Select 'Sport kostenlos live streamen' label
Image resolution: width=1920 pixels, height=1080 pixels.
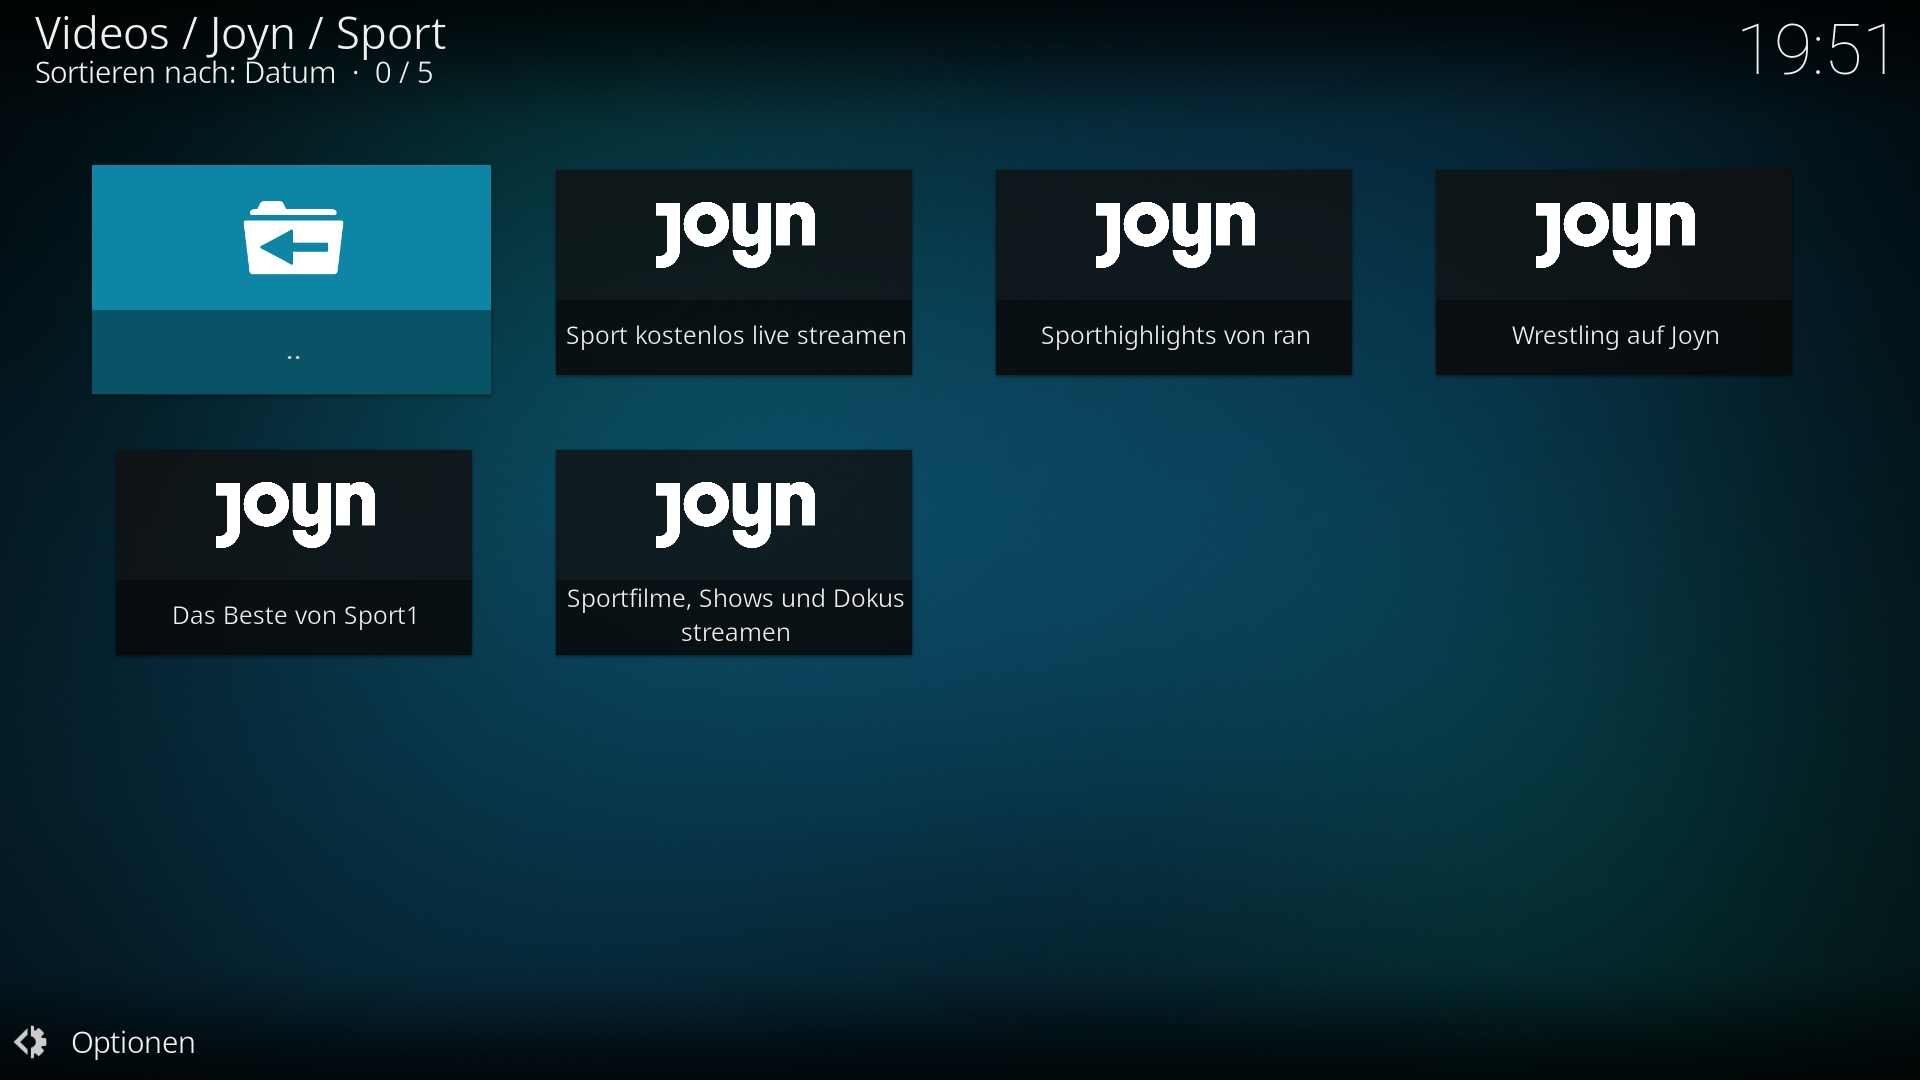pyautogui.click(x=735, y=336)
